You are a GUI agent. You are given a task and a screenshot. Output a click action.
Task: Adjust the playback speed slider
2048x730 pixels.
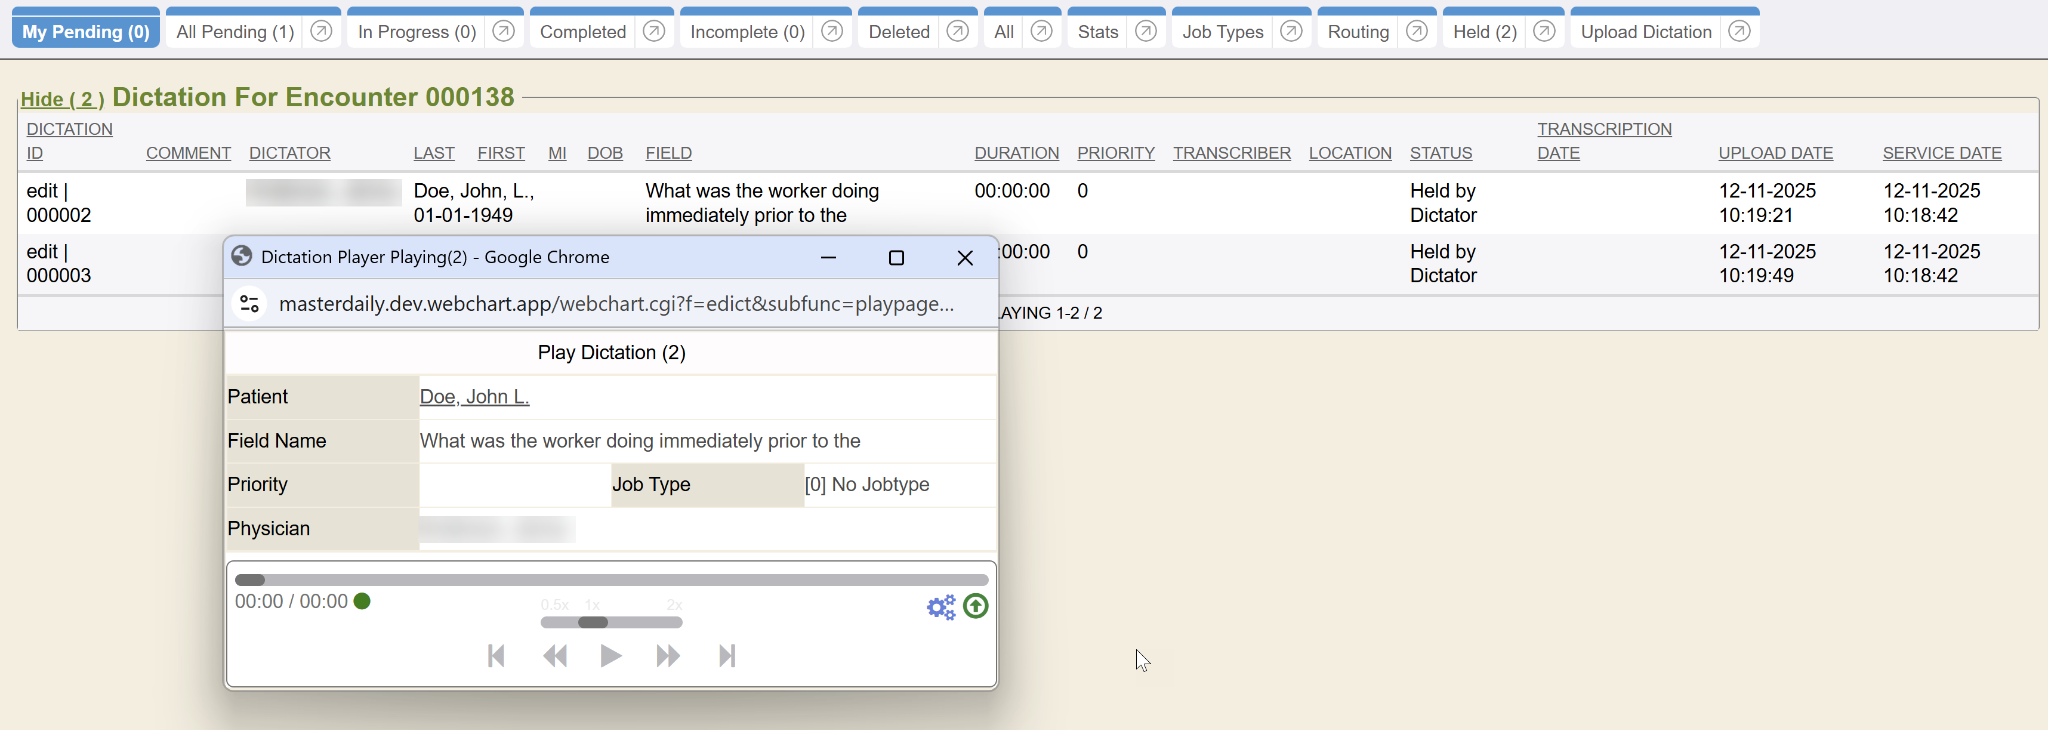point(593,622)
